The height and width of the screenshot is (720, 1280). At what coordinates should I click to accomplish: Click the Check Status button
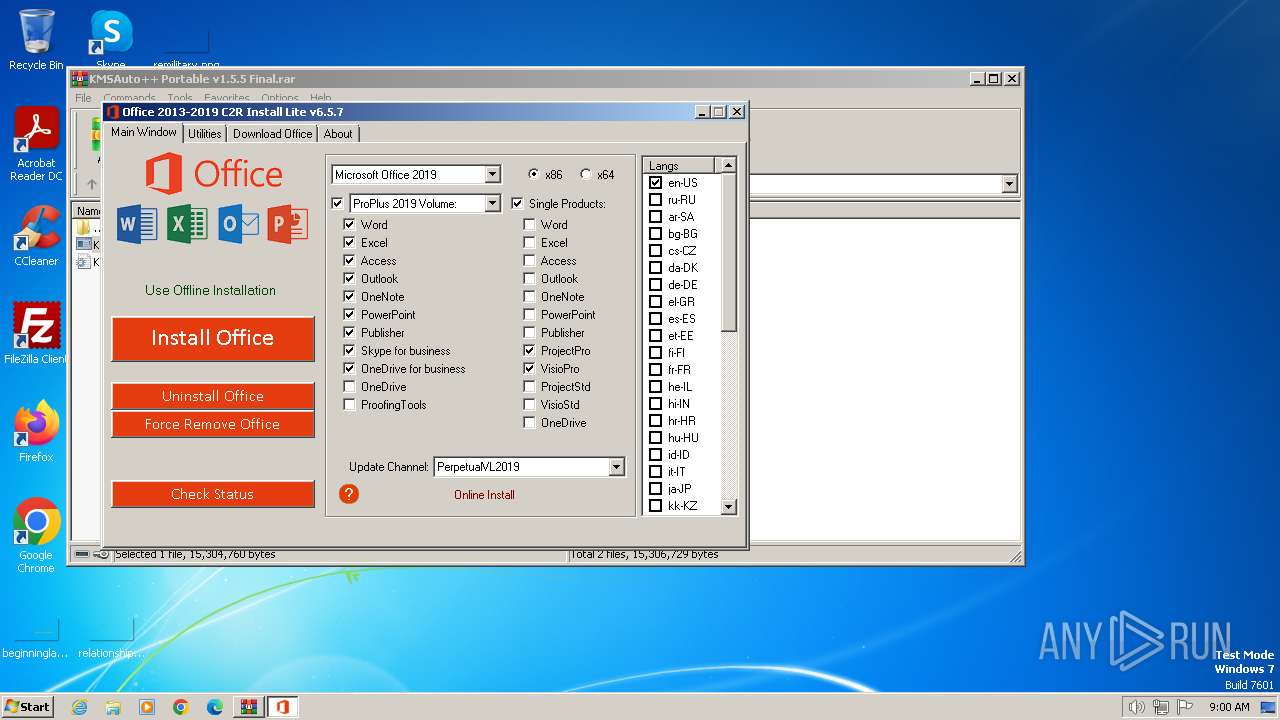click(x=213, y=494)
